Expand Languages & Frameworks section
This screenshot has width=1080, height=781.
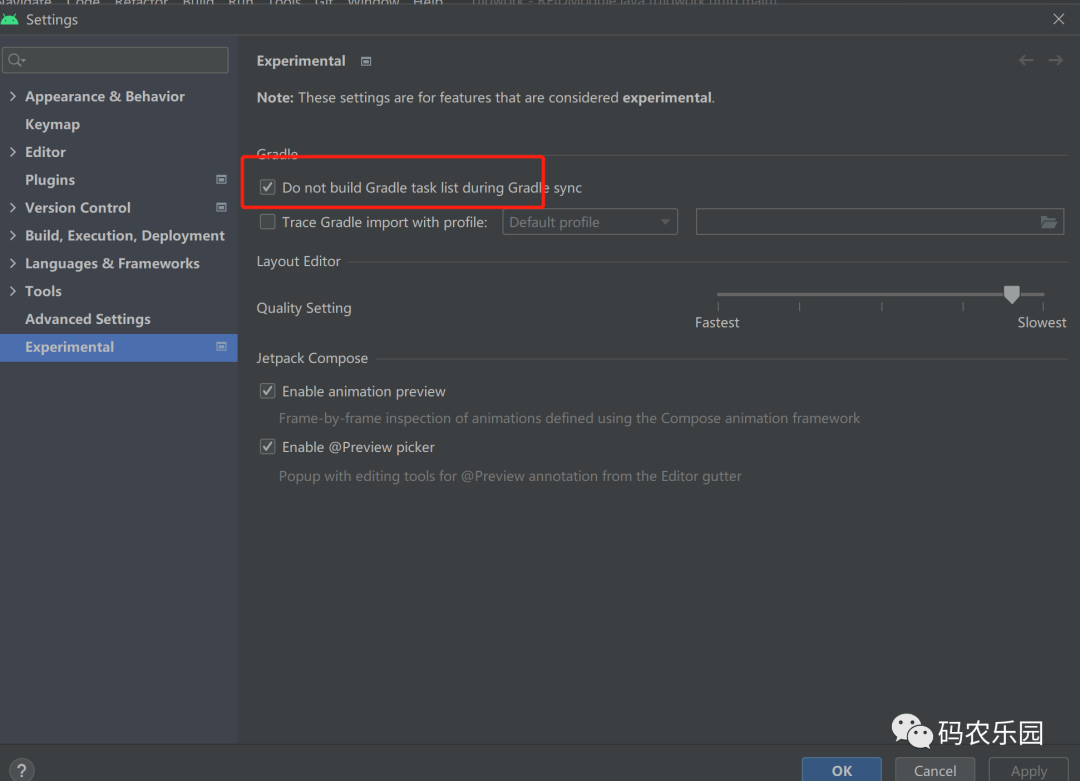pyautogui.click(x=12, y=263)
